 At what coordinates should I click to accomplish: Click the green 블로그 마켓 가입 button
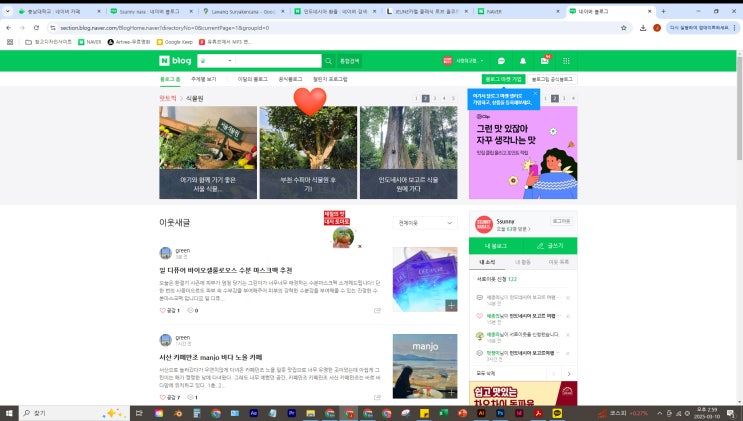click(x=503, y=79)
